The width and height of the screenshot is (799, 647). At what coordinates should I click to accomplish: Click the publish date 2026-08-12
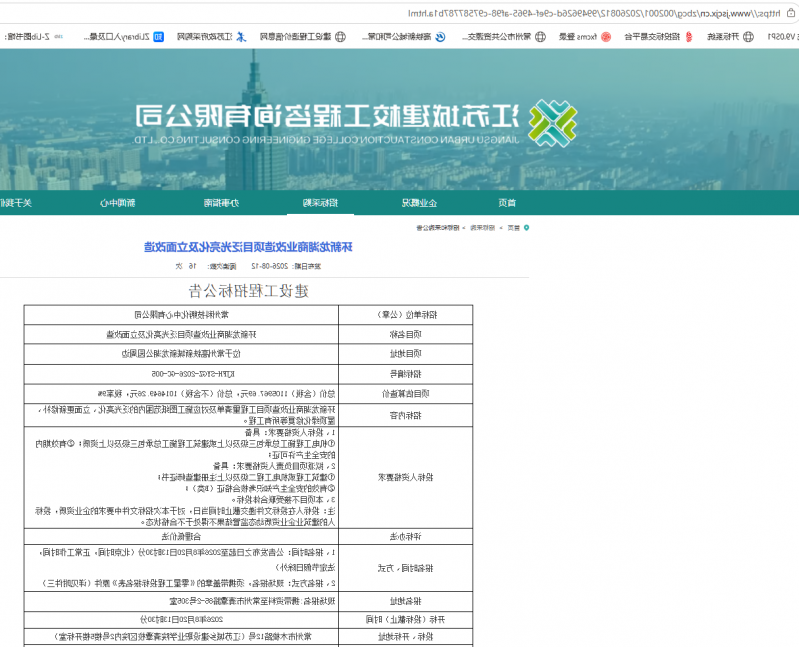pyautogui.click(x=270, y=266)
